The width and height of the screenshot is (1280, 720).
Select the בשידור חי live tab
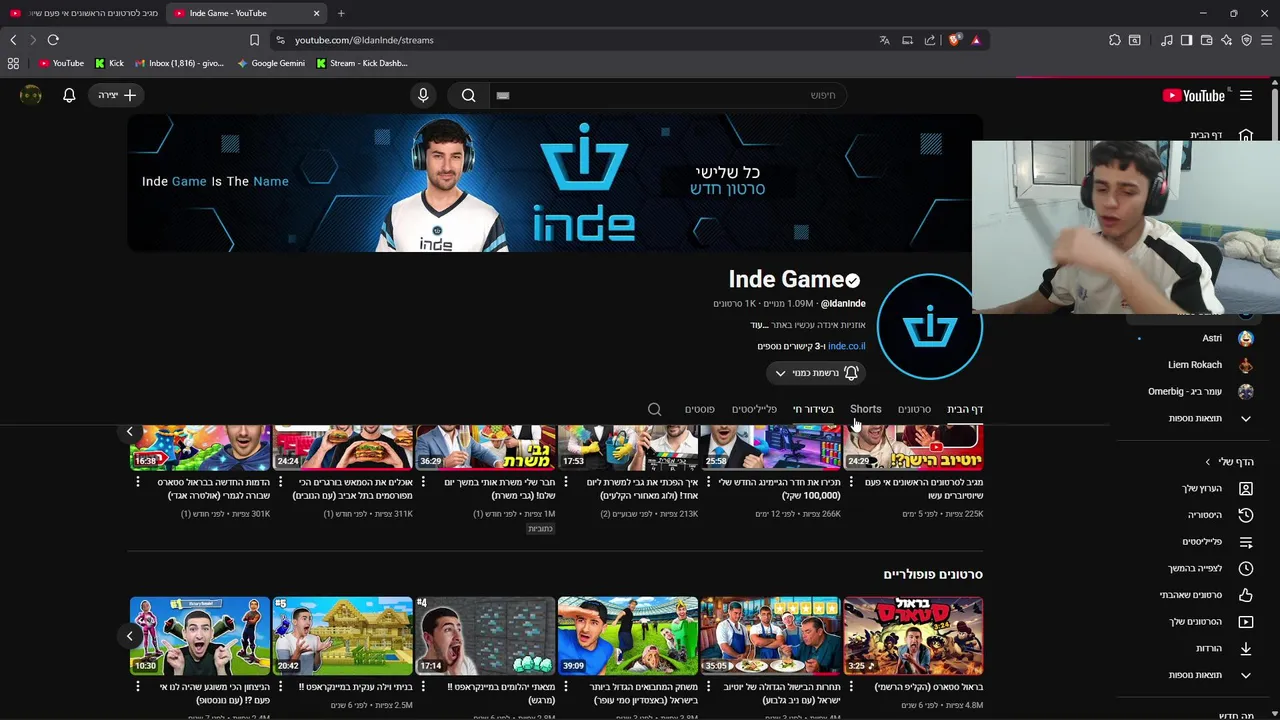coord(813,409)
